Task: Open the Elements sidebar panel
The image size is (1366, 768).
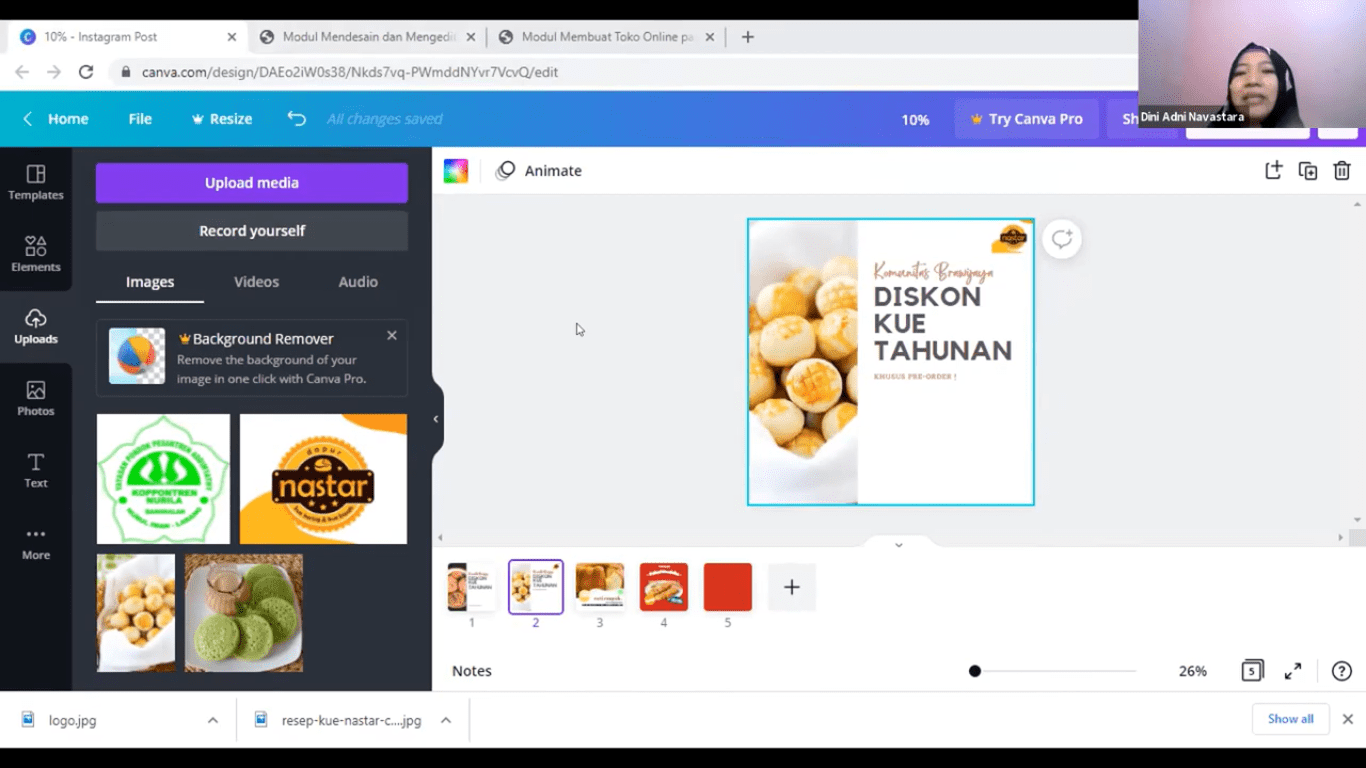Action: click(x=36, y=255)
